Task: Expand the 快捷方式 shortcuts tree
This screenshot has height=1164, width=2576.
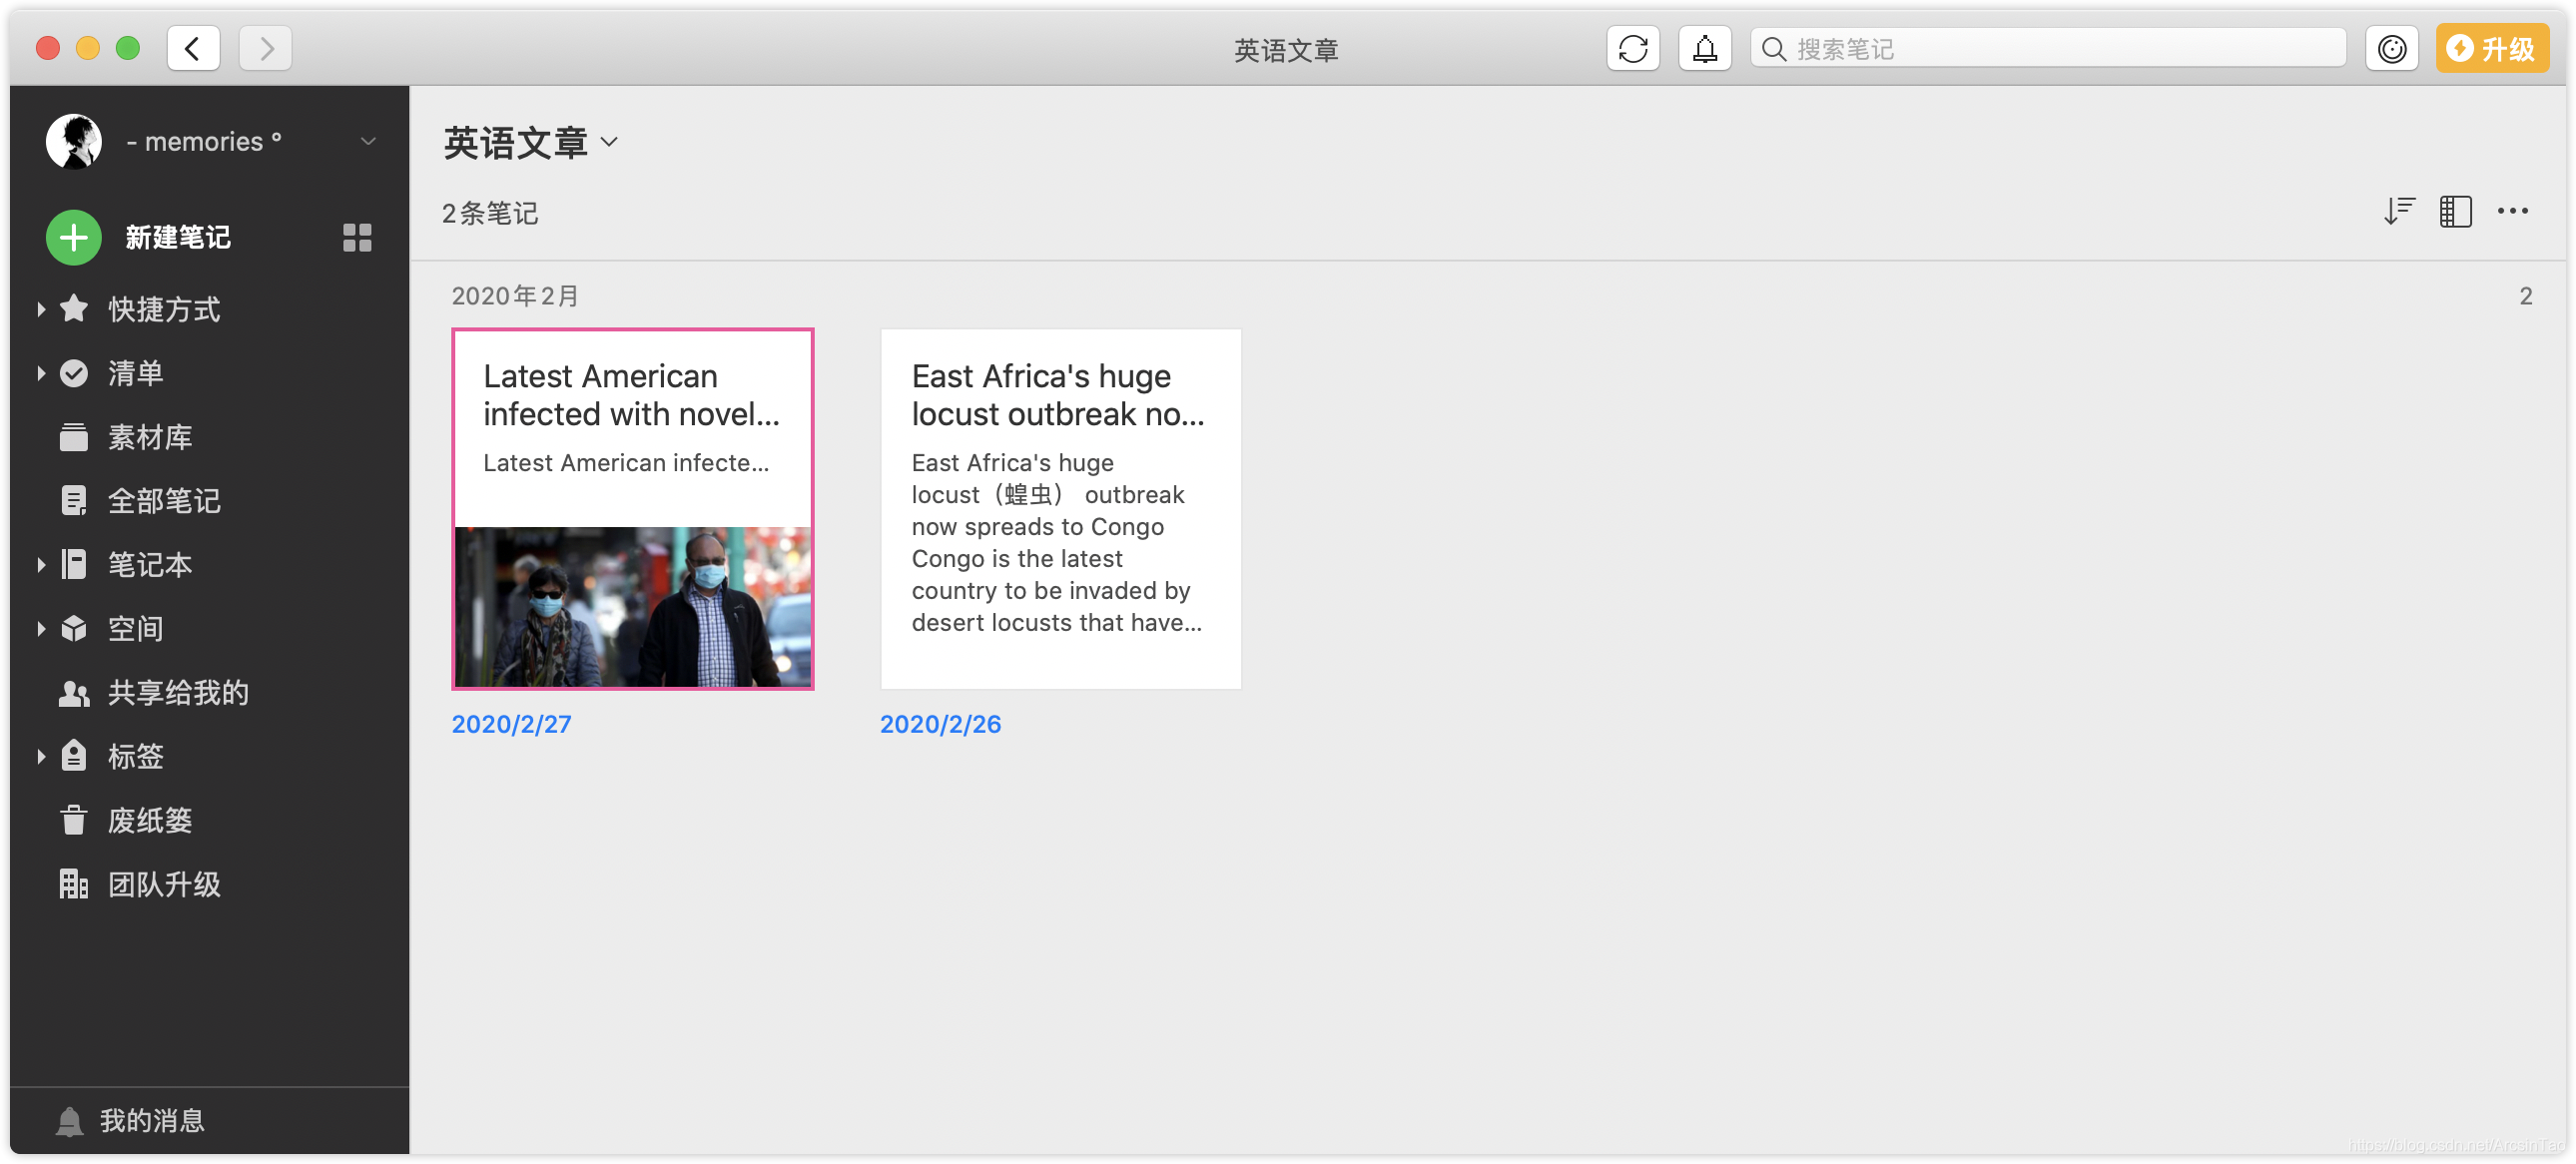Action: coord(41,309)
